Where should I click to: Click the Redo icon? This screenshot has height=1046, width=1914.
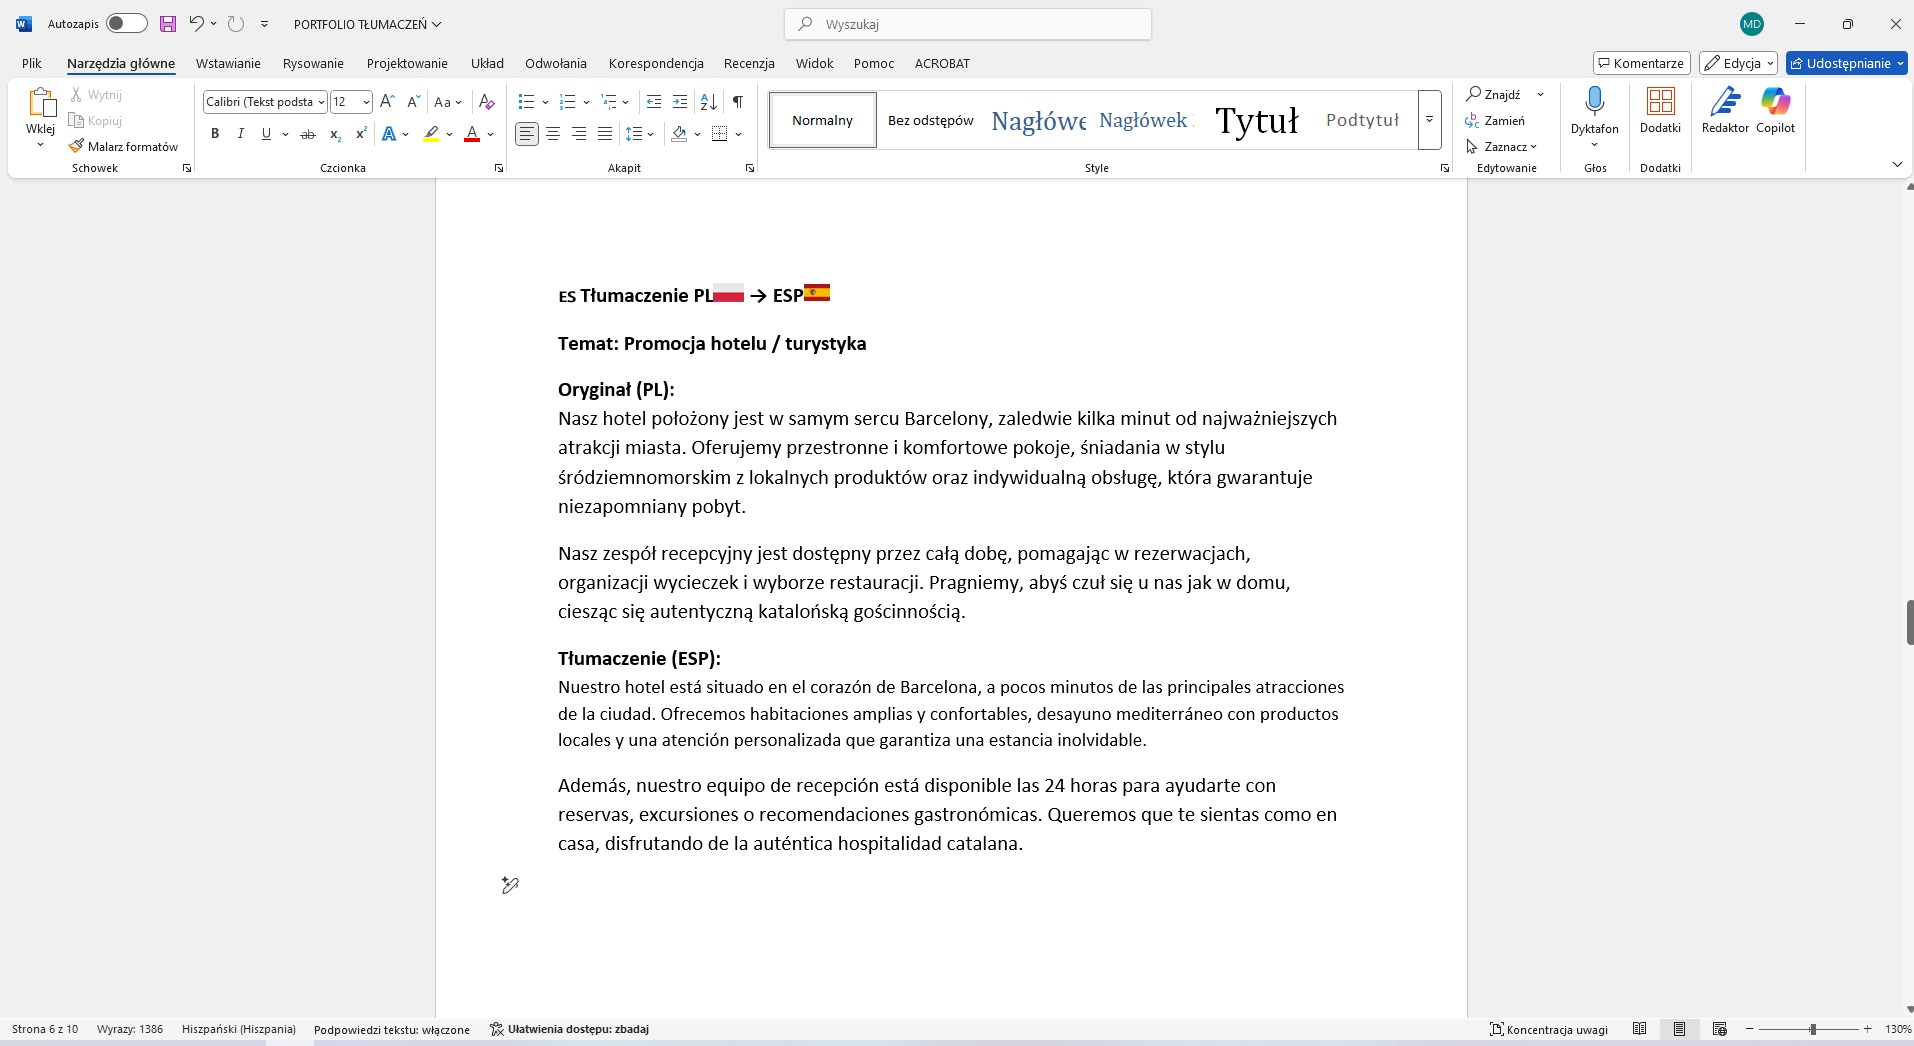point(236,24)
